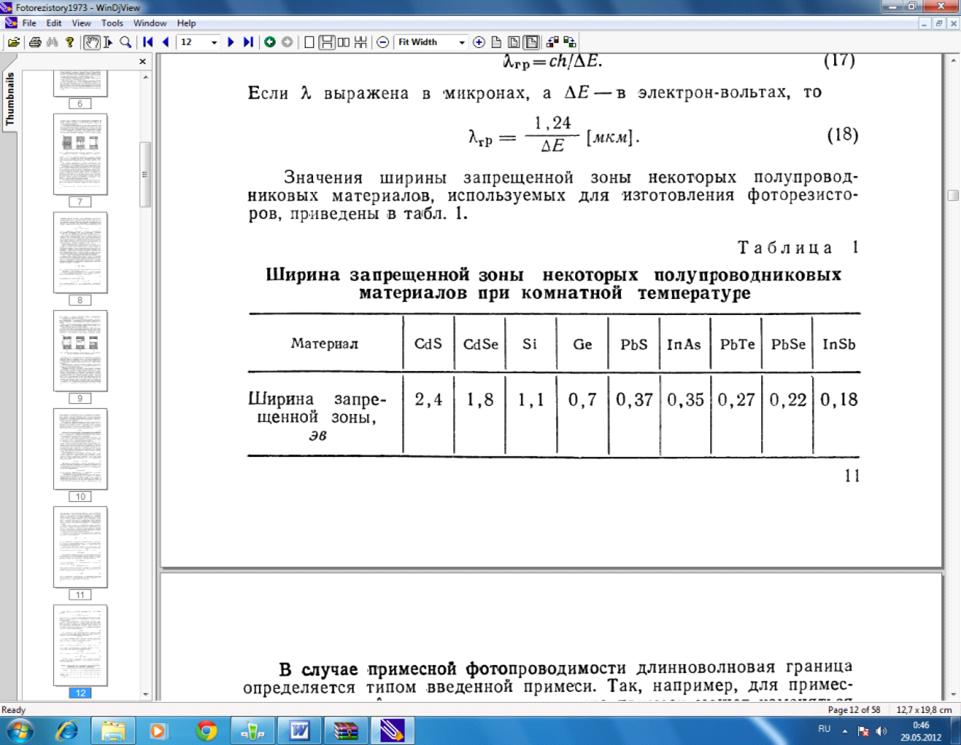This screenshot has height=745, width=961.
Task: Go to the previous page
Action: [165, 42]
